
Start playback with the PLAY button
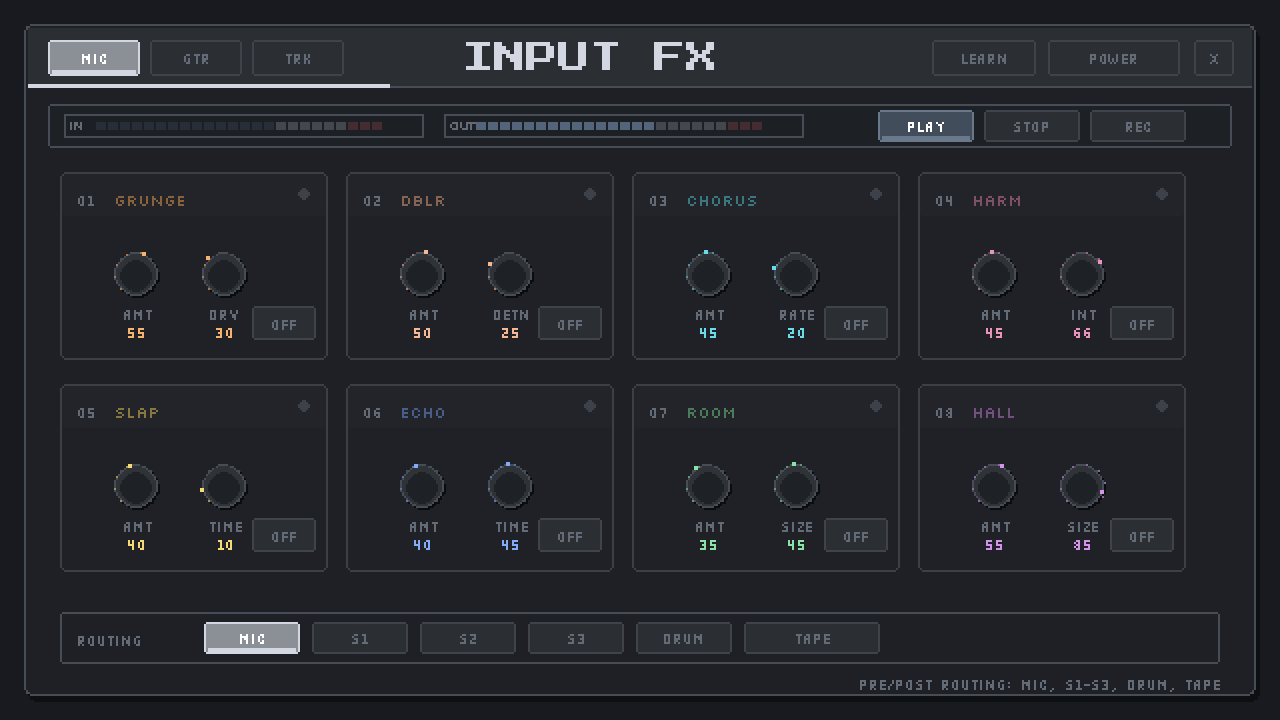926,126
